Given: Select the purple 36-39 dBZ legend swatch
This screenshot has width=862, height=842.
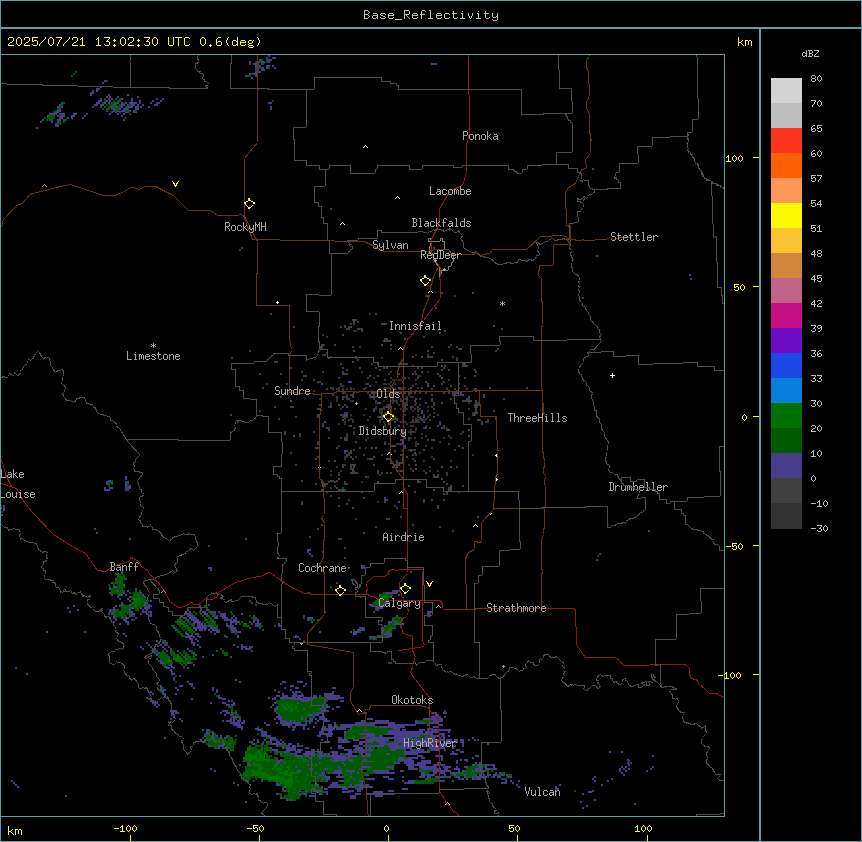Looking at the screenshot, I should pos(786,340).
